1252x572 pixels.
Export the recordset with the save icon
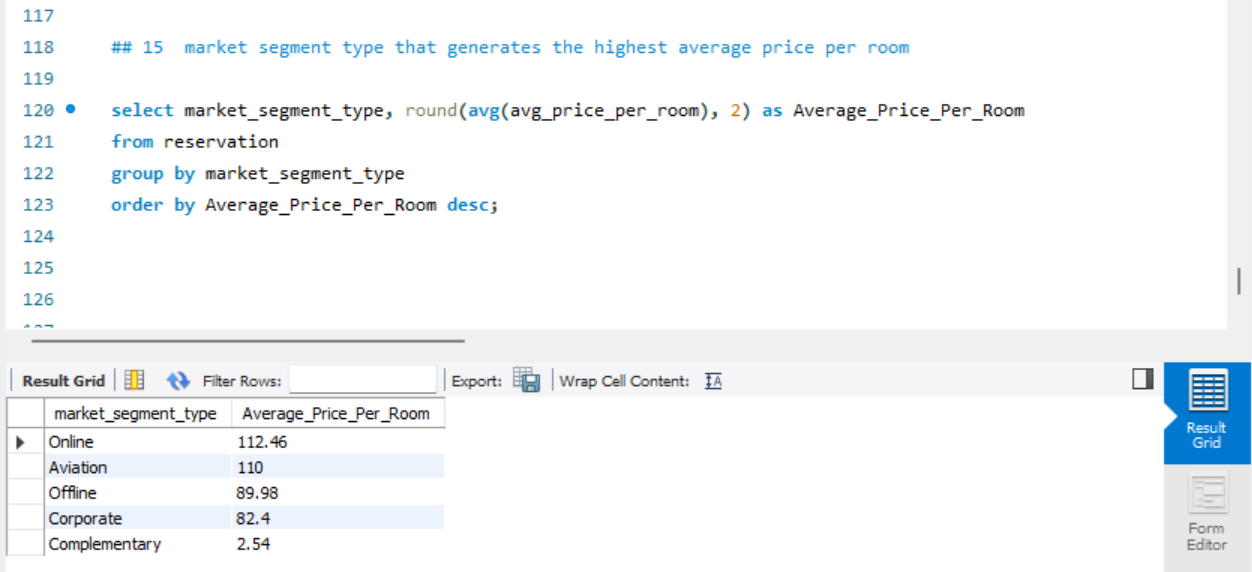coord(526,380)
